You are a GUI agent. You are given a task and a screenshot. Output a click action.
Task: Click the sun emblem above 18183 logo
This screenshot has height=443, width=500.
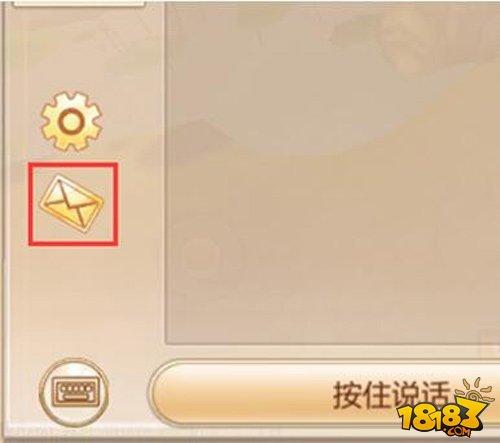pyautogui.click(x=473, y=391)
